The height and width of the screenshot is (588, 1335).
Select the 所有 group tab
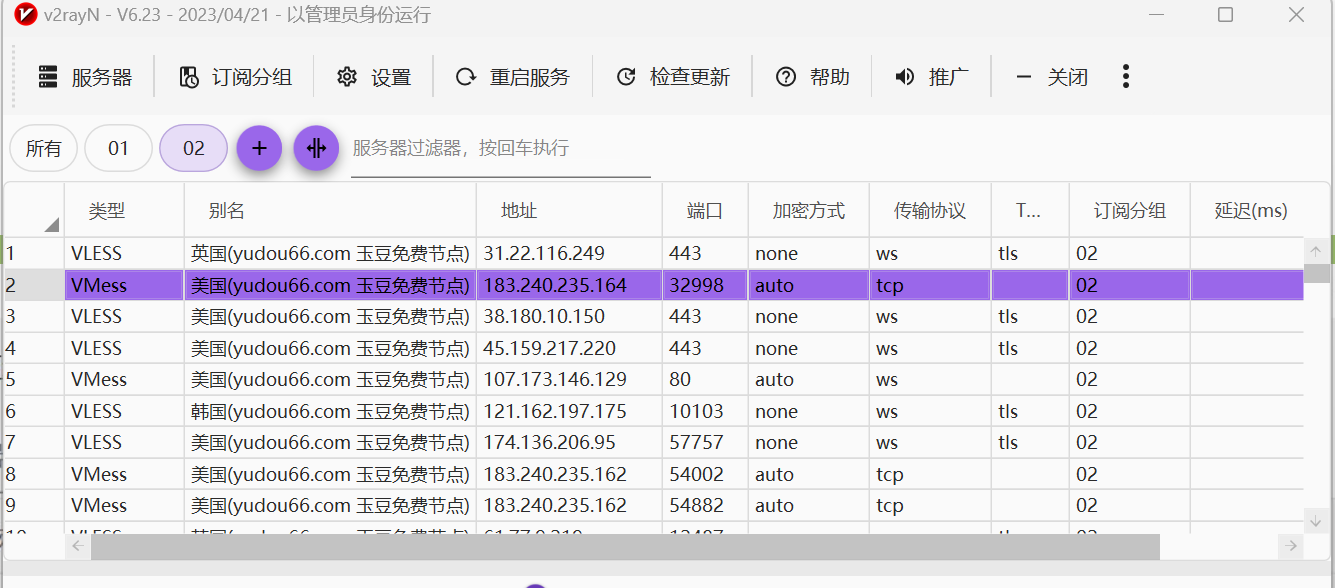[x=43, y=148]
